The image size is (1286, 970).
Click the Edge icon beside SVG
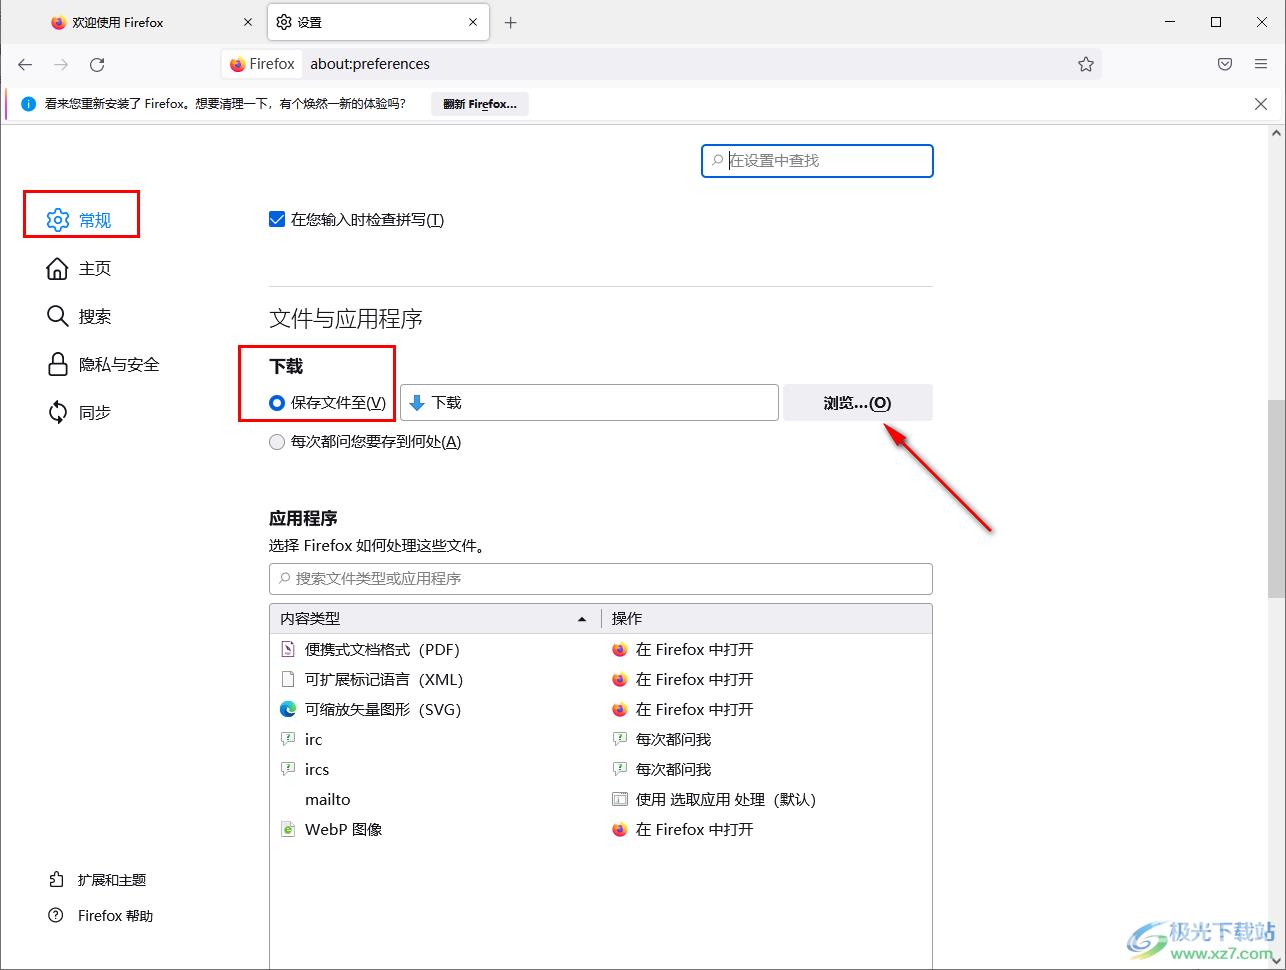(x=288, y=709)
